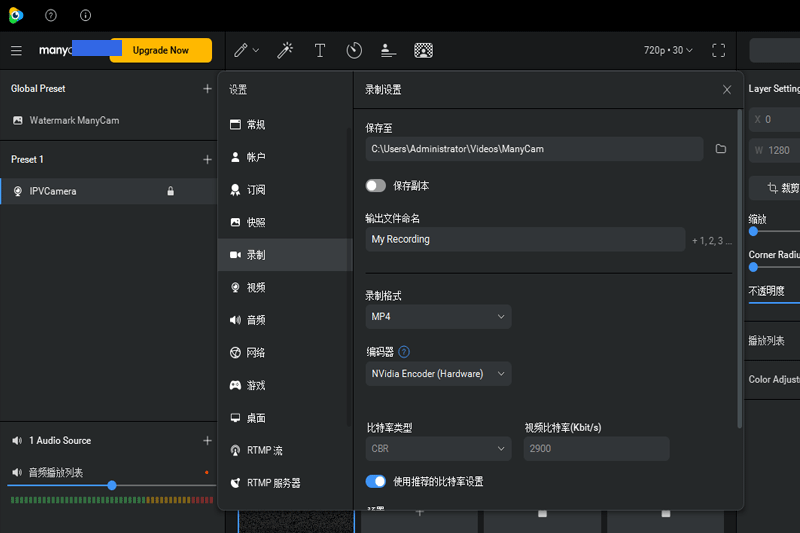Toggle fullscreen preview mode

pyautogui.click(x=718, y=50)
